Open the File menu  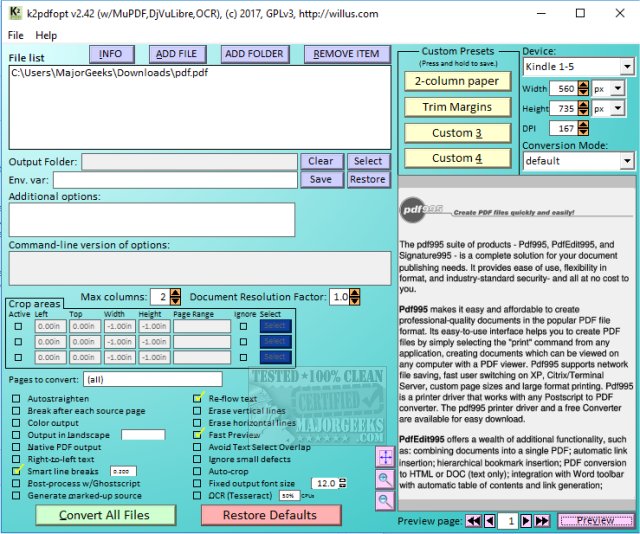click(16, 36)
